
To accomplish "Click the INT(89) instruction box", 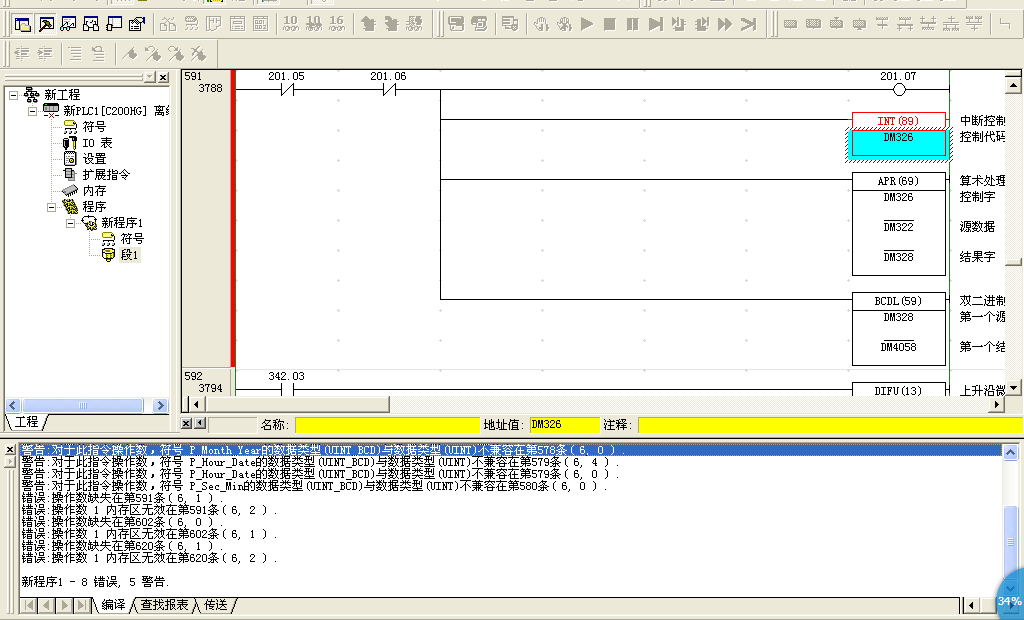I will pyautogui.click(x=898, y=121).
